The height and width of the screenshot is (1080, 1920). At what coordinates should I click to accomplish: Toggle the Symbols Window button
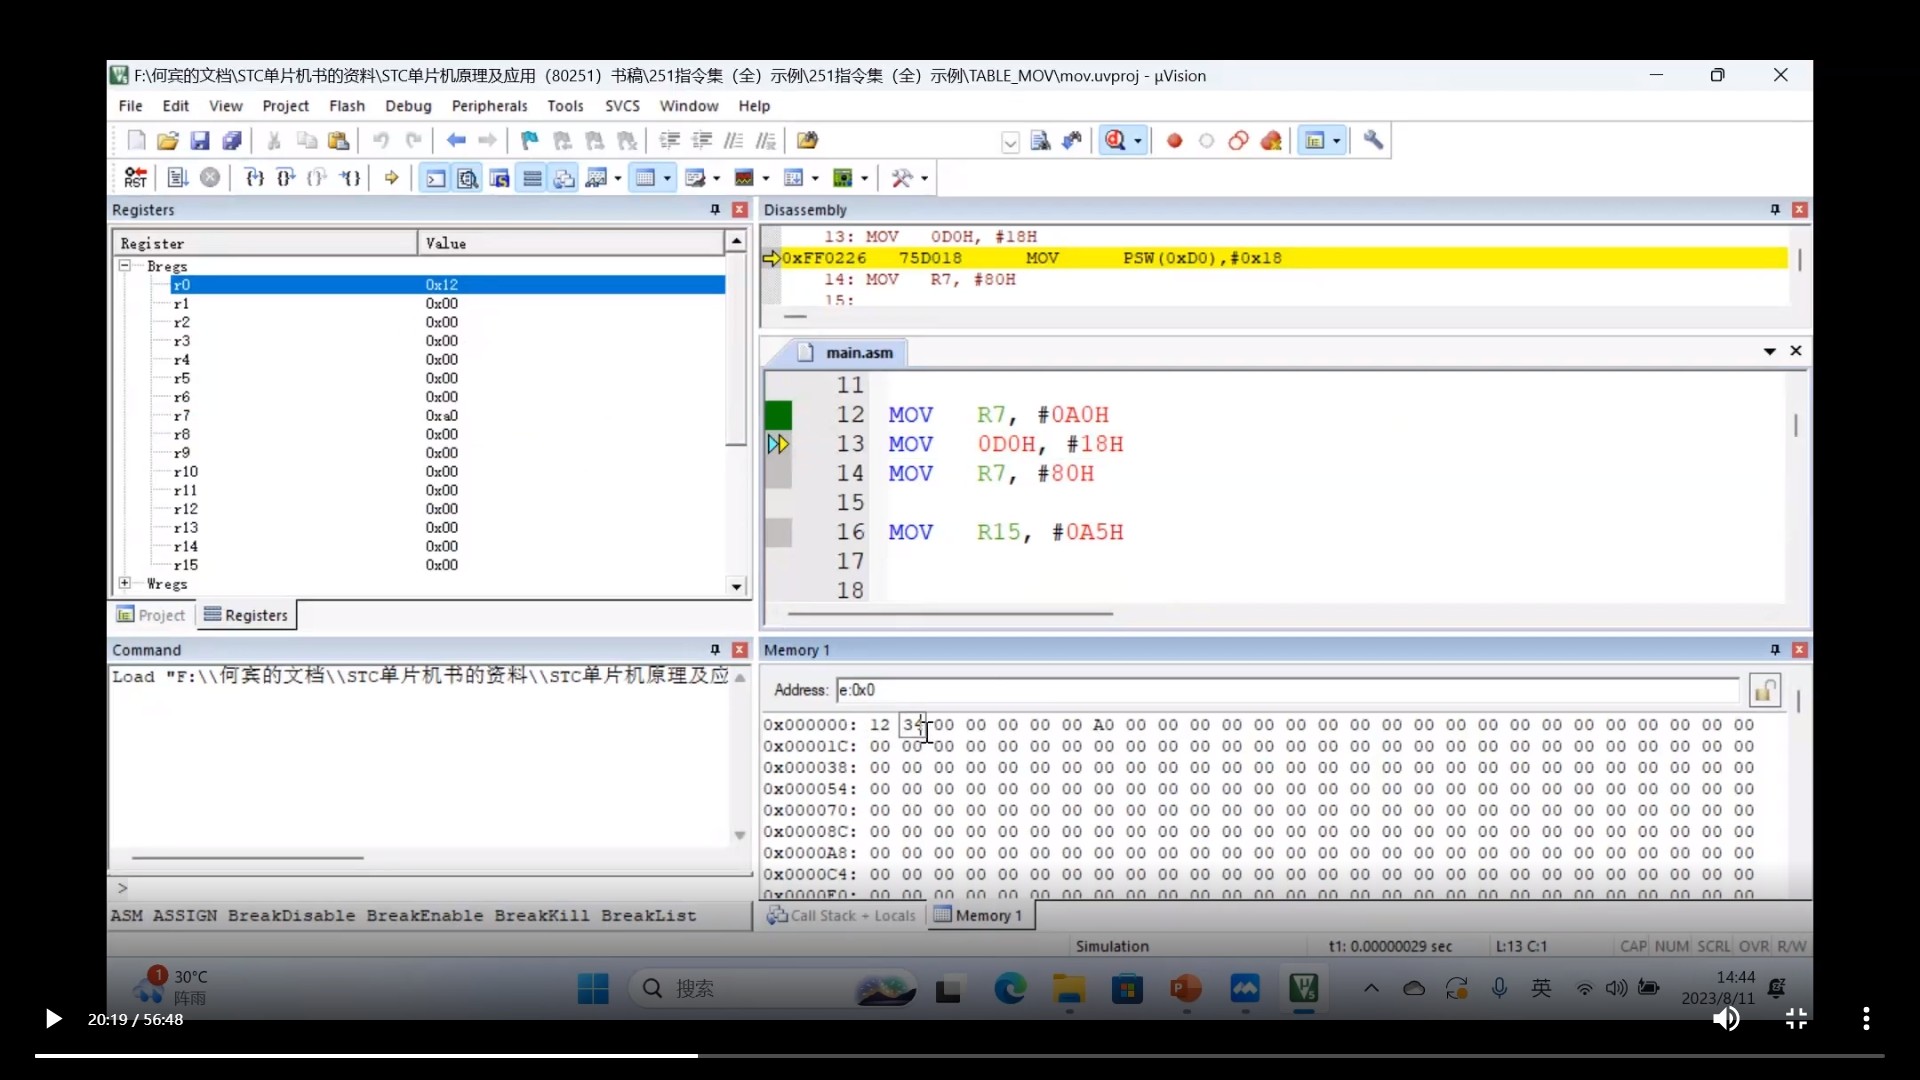pos(500,178)
